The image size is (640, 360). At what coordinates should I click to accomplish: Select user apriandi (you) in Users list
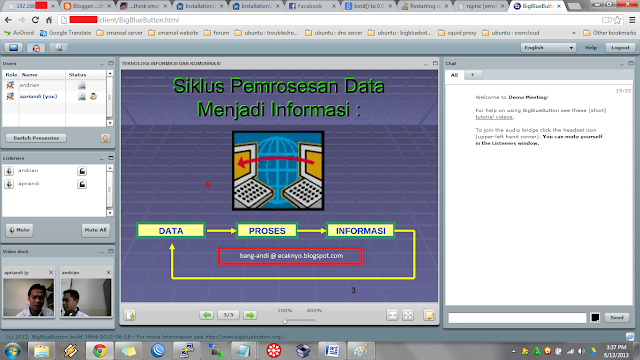click(x=54, y=96)
